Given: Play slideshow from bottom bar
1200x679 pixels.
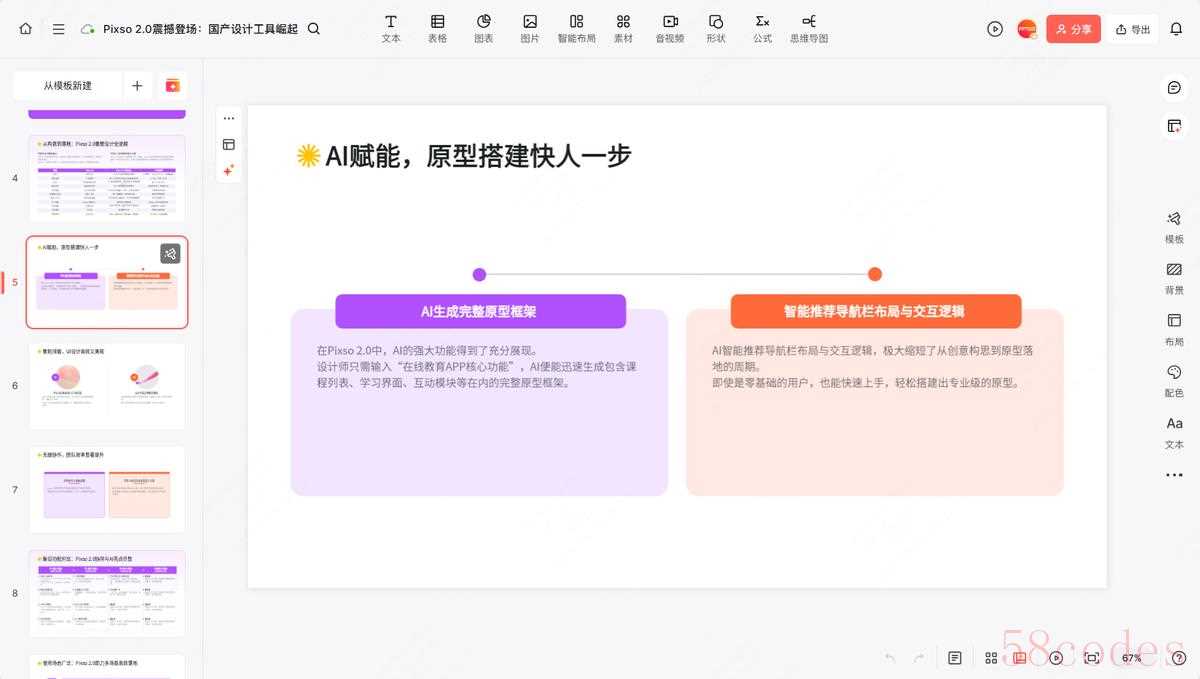Looking at the screenshot, I should (x=1057, y=658).
